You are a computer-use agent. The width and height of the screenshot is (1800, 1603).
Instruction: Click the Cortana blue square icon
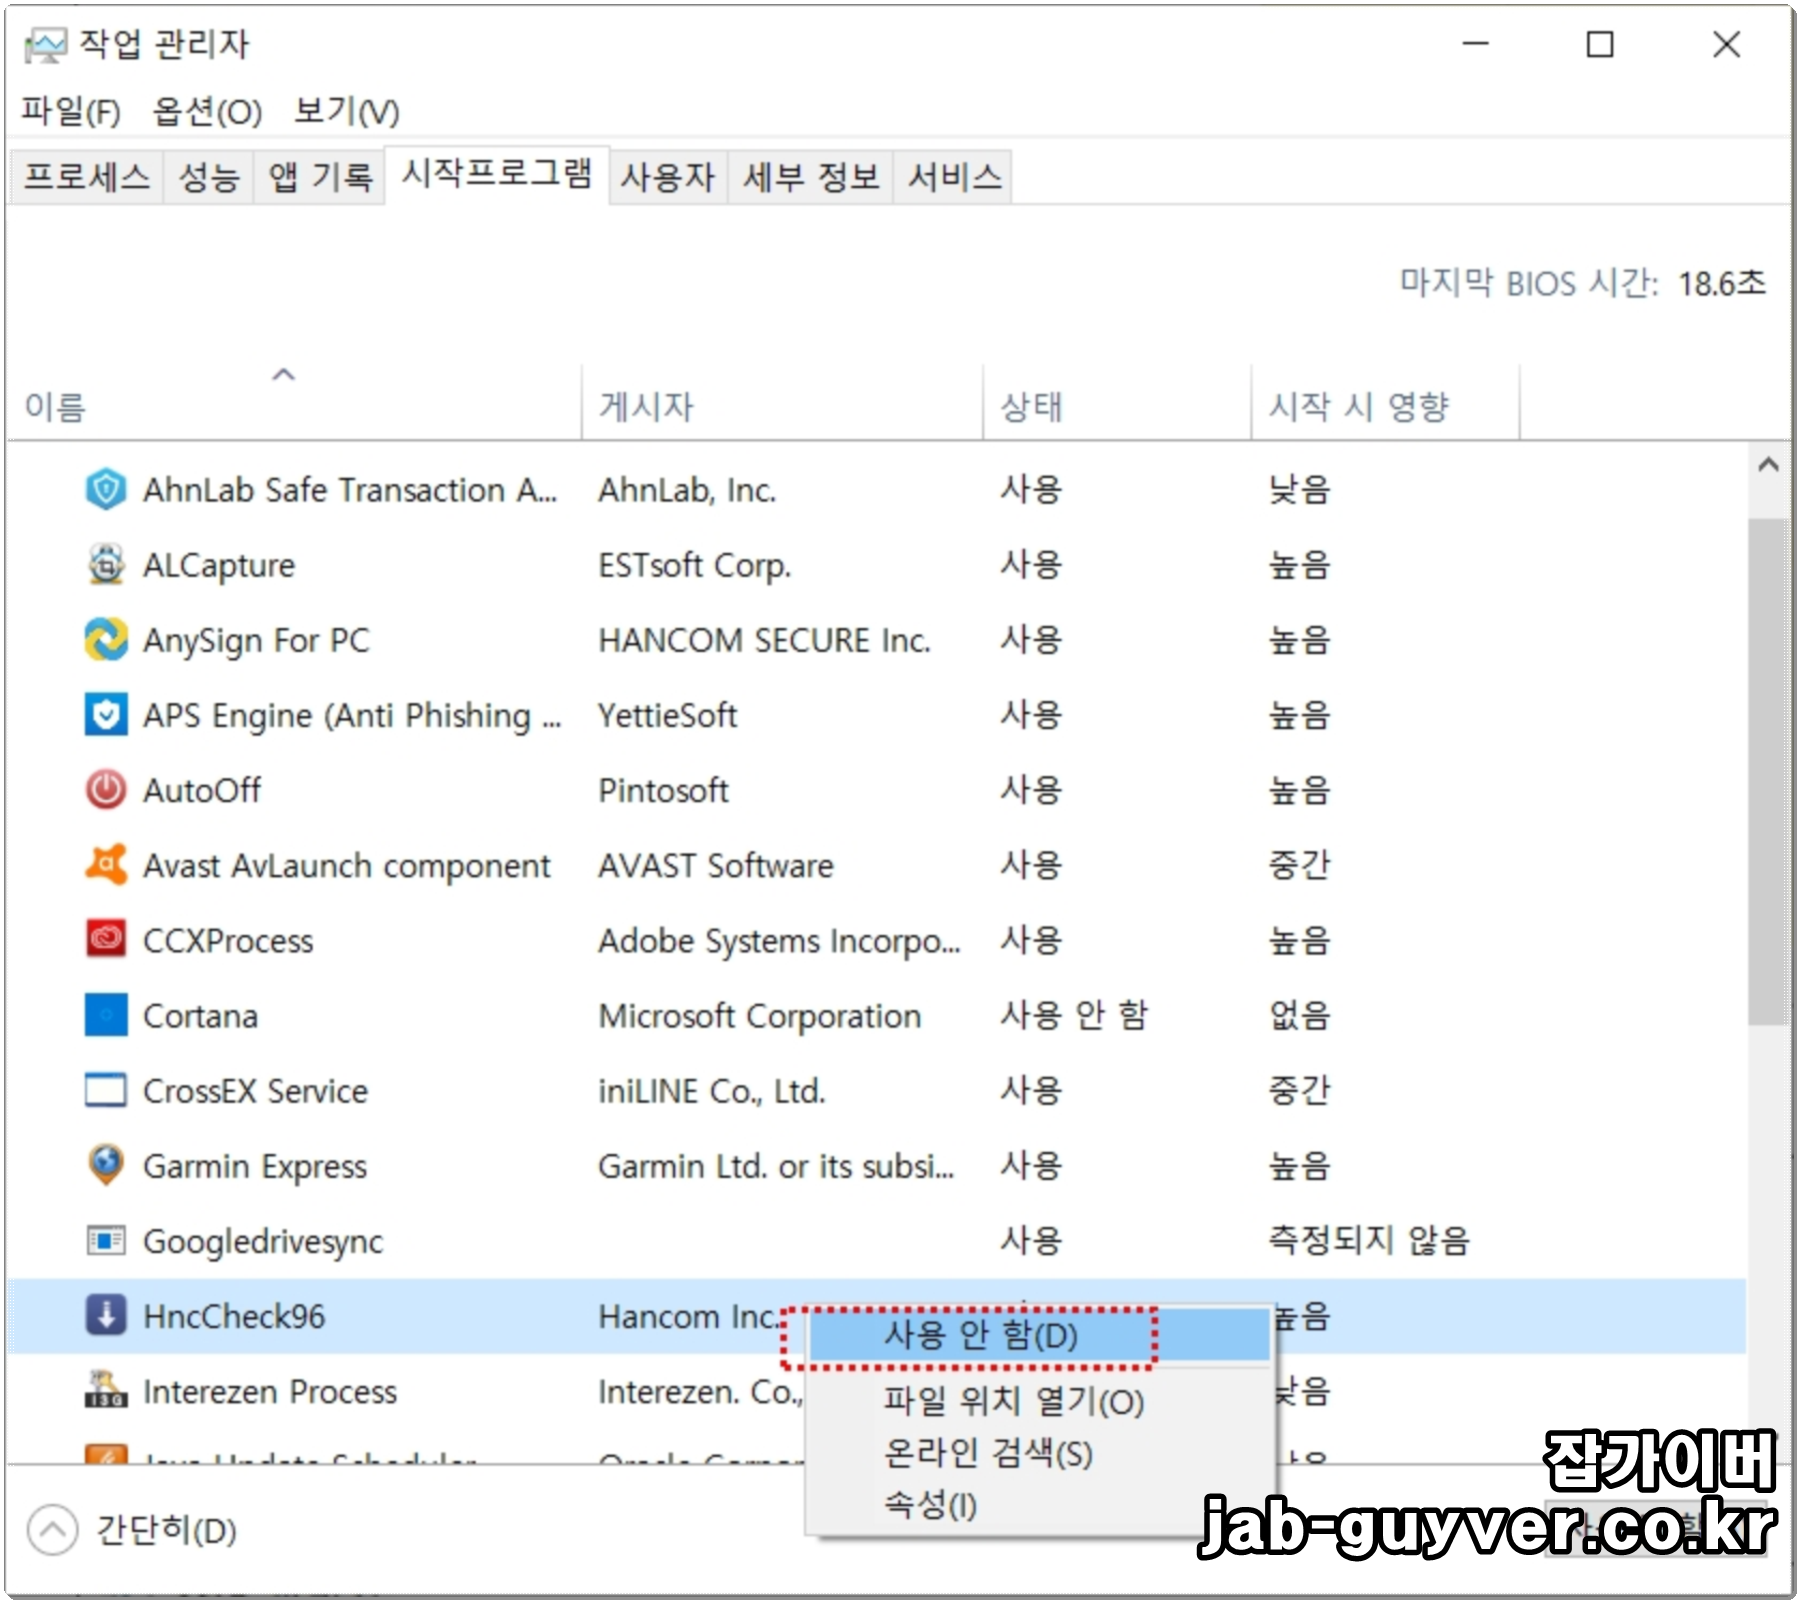(x=106, y=1015)
